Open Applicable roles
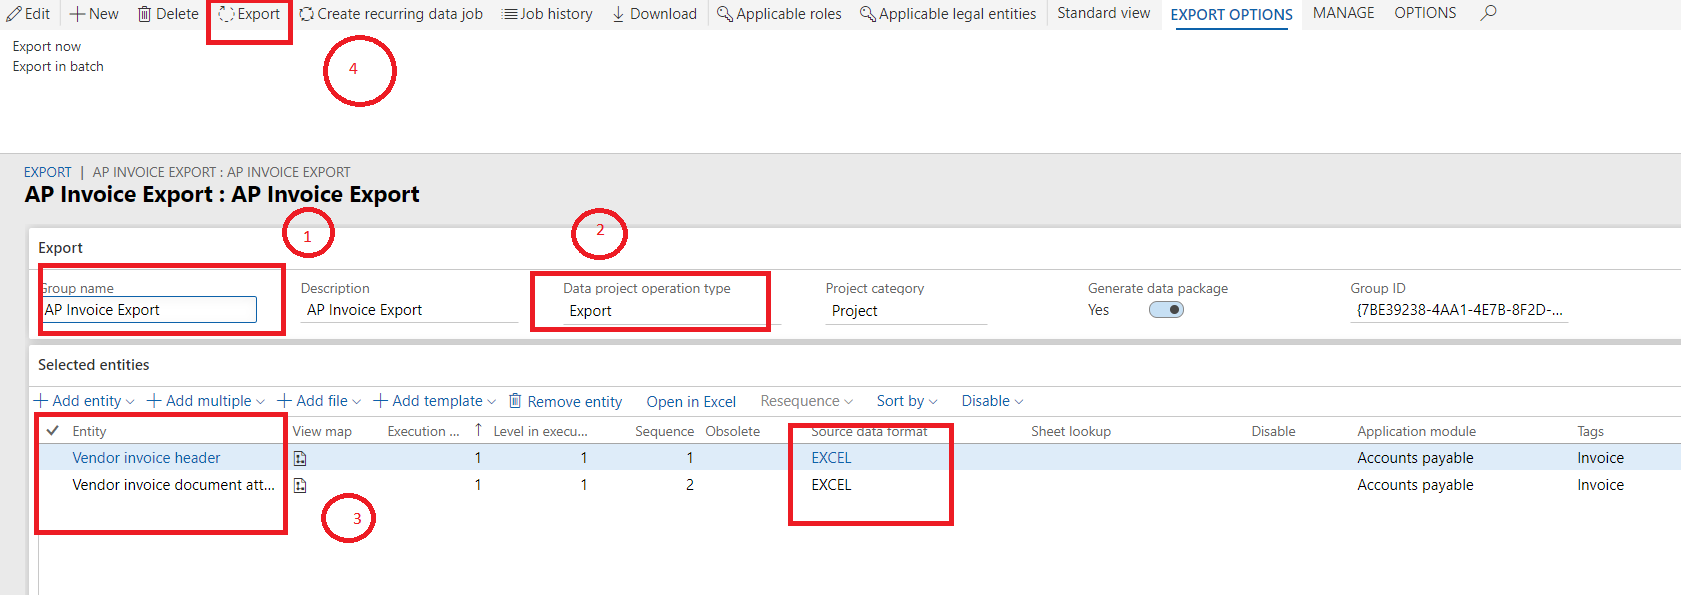1681x595 pixels. click(x=779, y=14)
